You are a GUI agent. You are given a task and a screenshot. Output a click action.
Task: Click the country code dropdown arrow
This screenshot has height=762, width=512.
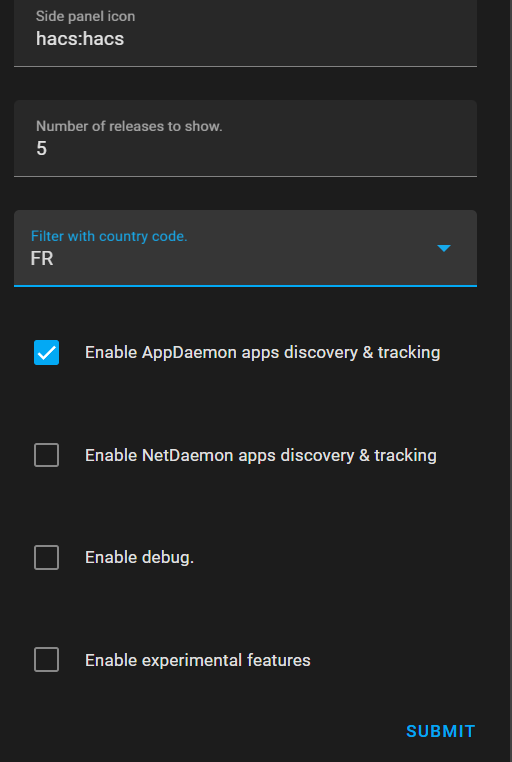click(x=444, y=248)
